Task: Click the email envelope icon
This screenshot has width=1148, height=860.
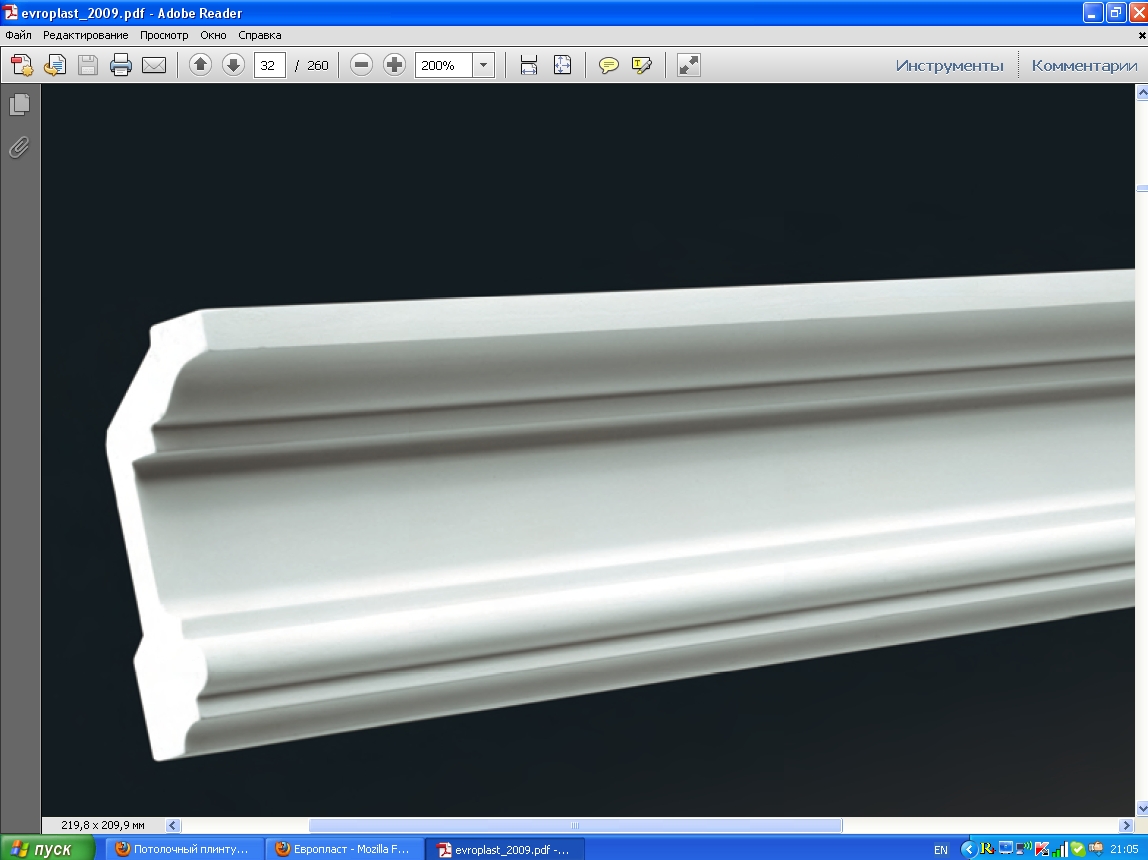Action: coord(154,65)
